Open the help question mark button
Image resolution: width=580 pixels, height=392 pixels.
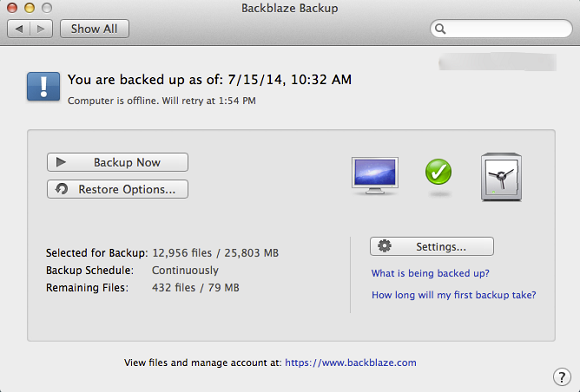click(562, 377)
